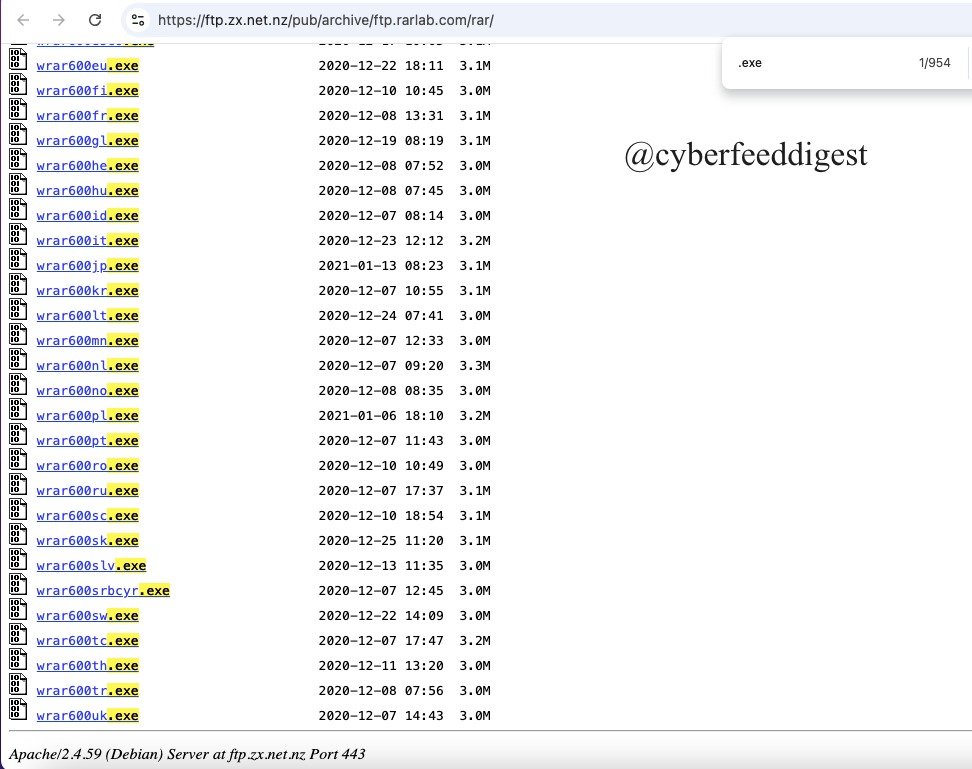Open the wrar600tr.exe link

87,690
